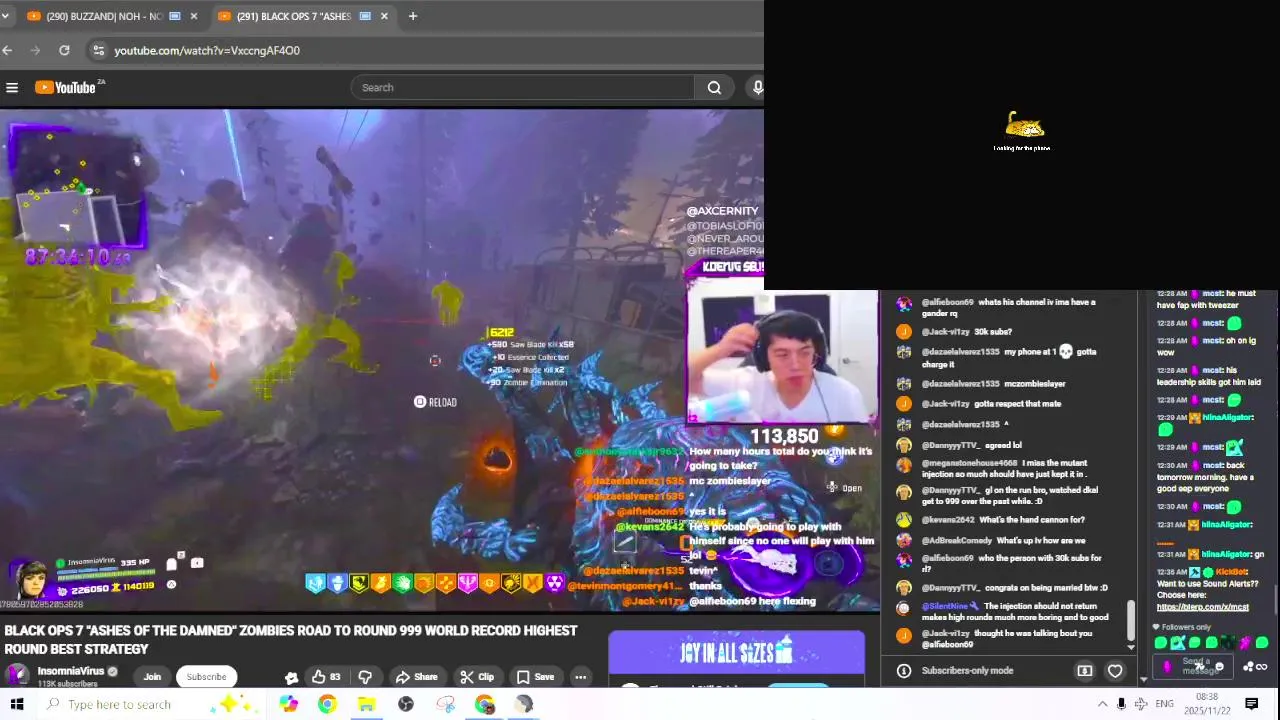The width and height of the screenshot is (1280, 720).
Task: Click the YouTube search magnifier button
Action: [x=714, y=88]
